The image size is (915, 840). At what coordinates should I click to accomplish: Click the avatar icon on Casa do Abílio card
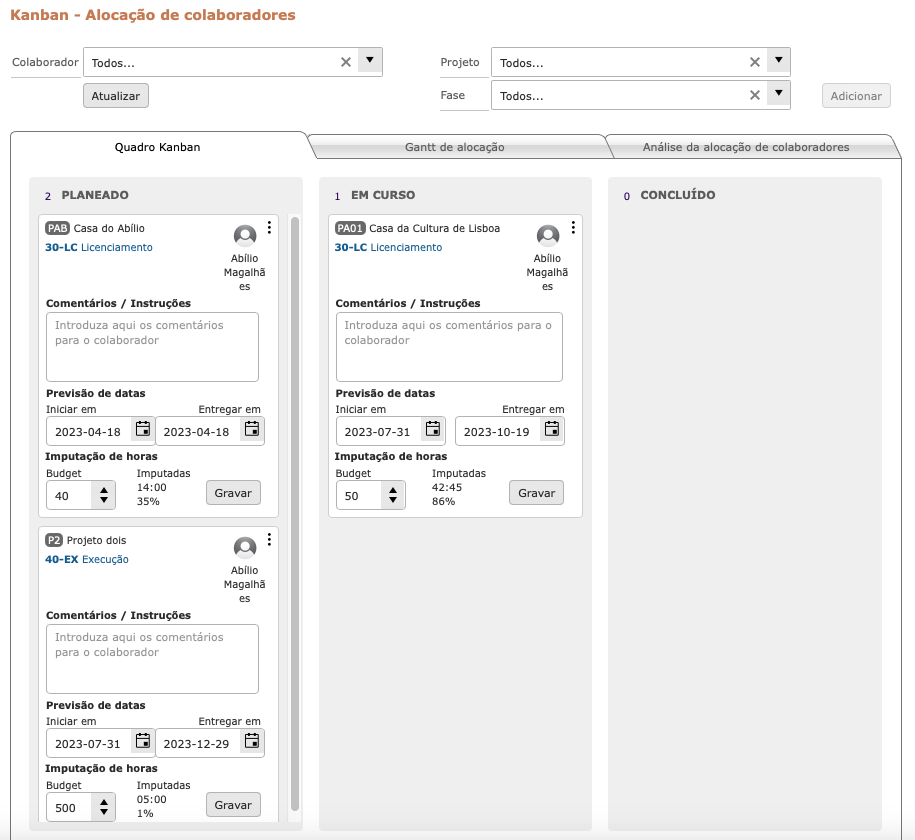[245, 236]
